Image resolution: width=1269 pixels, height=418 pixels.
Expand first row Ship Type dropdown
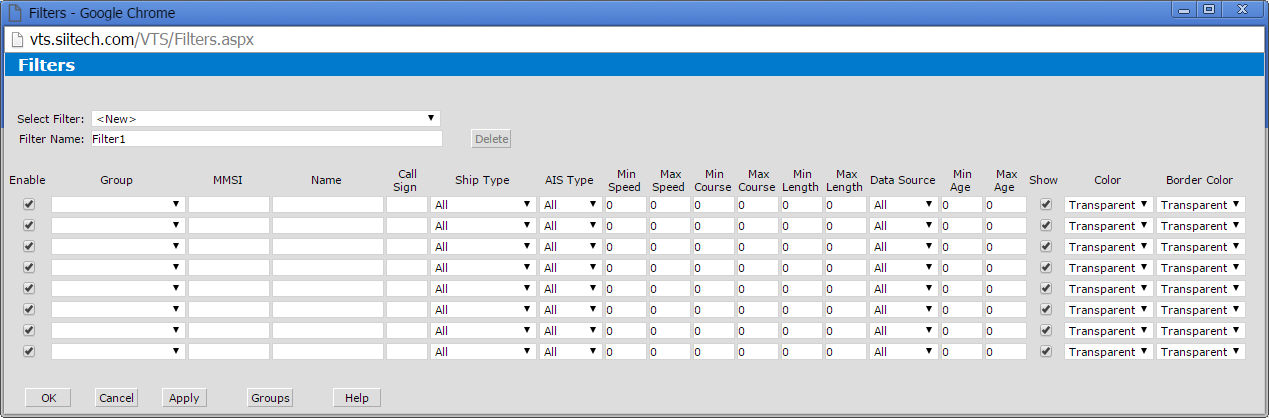pyautogui.click(x=483, y=205)
